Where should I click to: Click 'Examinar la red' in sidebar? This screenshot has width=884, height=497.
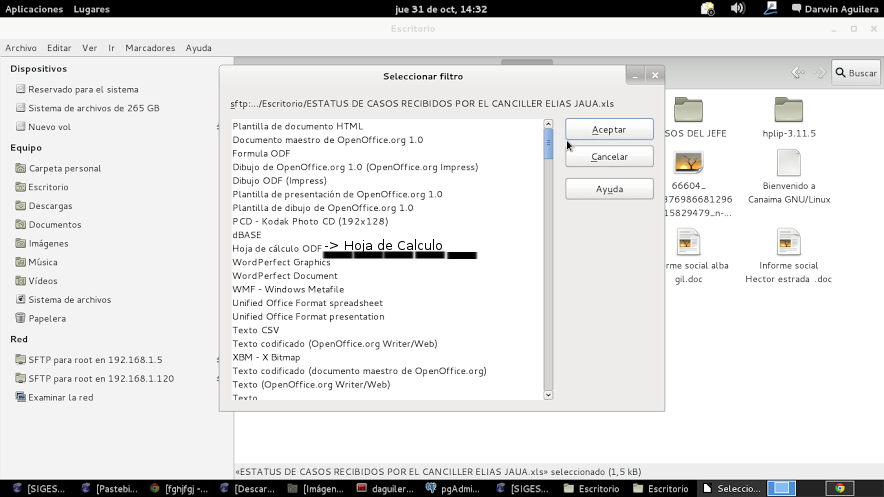tap(55, 397)
